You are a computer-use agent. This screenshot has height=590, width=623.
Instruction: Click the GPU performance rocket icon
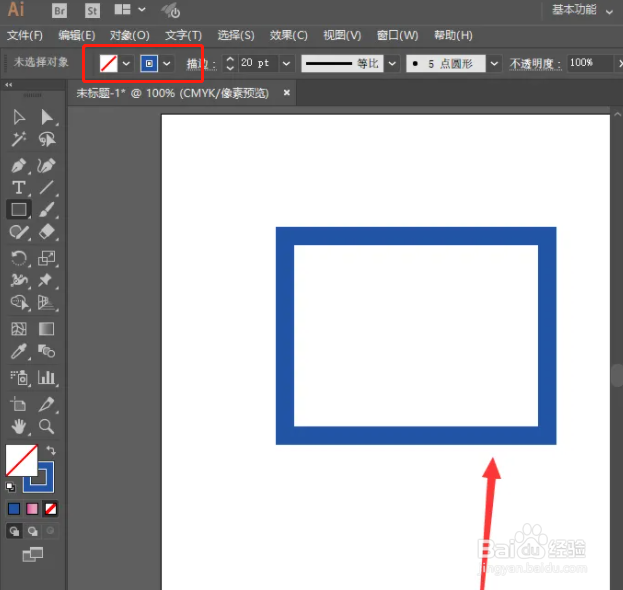click(x=171, y=11)
